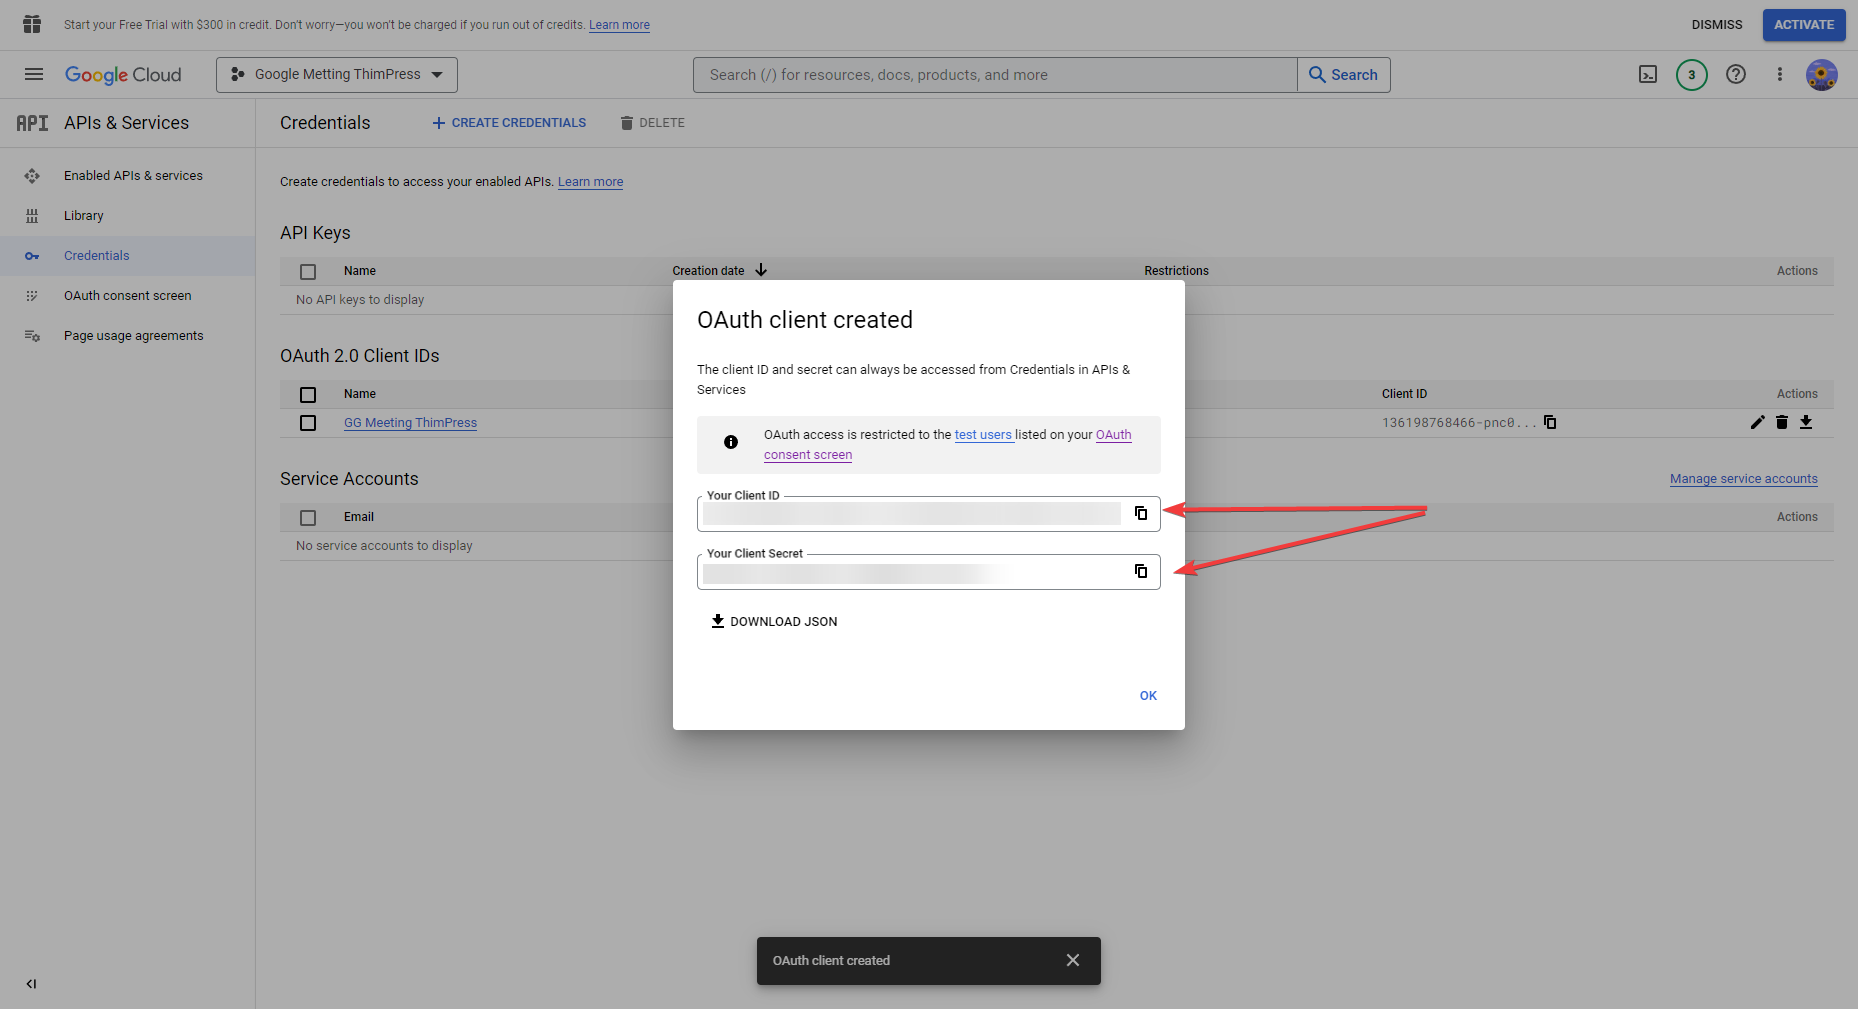Sort API keys by Creation date
The height and width of the screenshot is (1009, 1858).
pos(719,271)
